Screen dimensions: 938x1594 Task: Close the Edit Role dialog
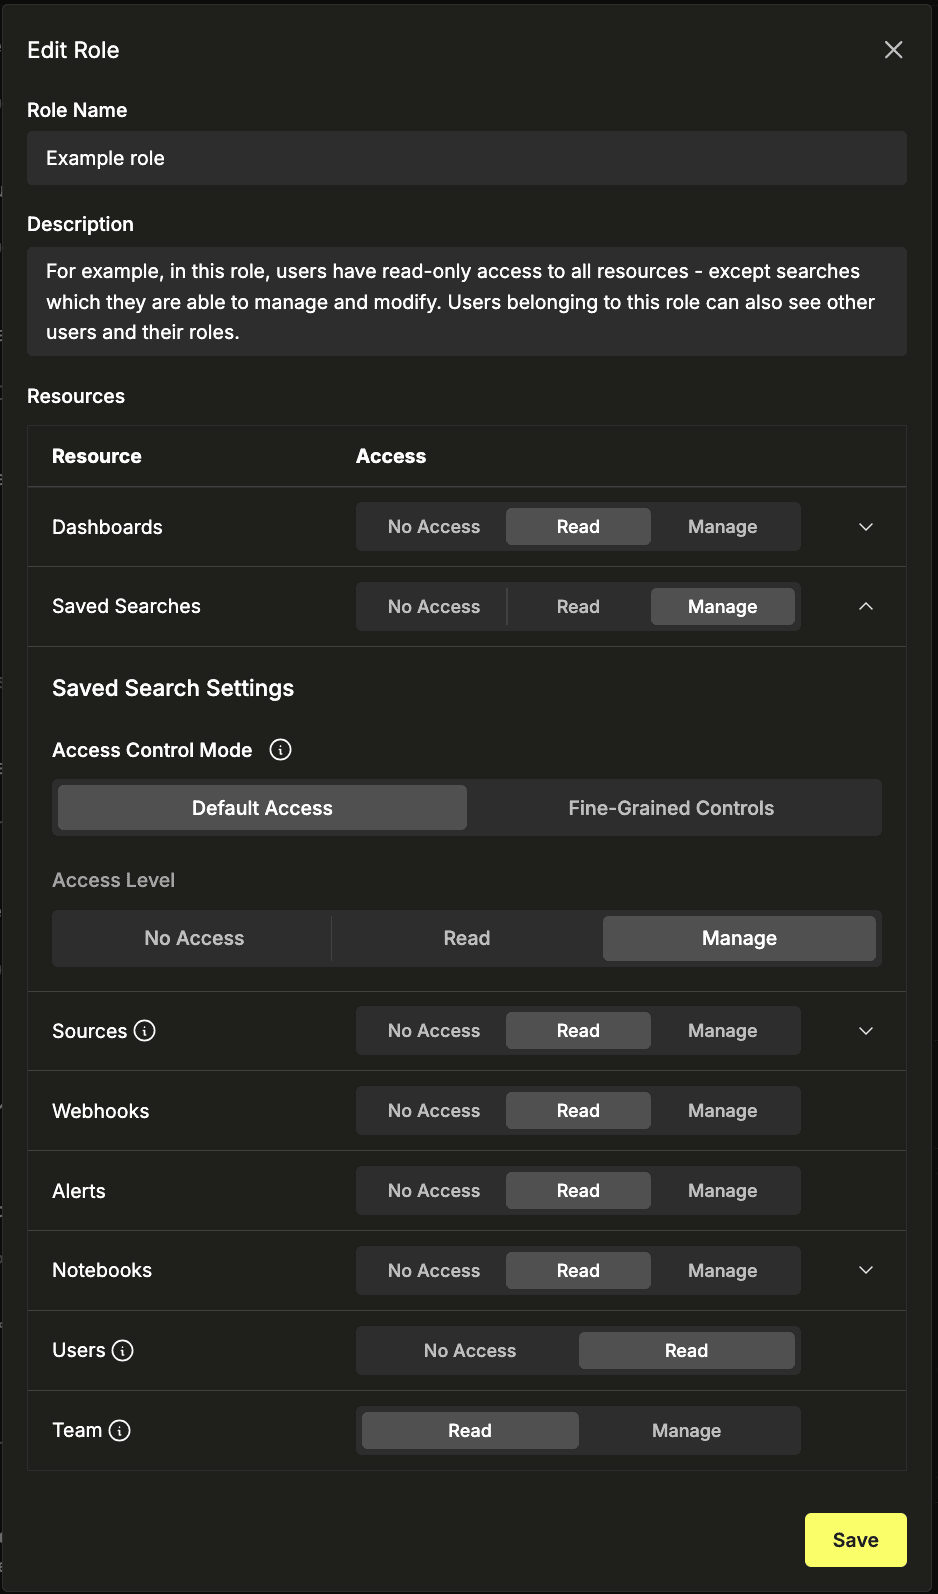tap(893, 50)
